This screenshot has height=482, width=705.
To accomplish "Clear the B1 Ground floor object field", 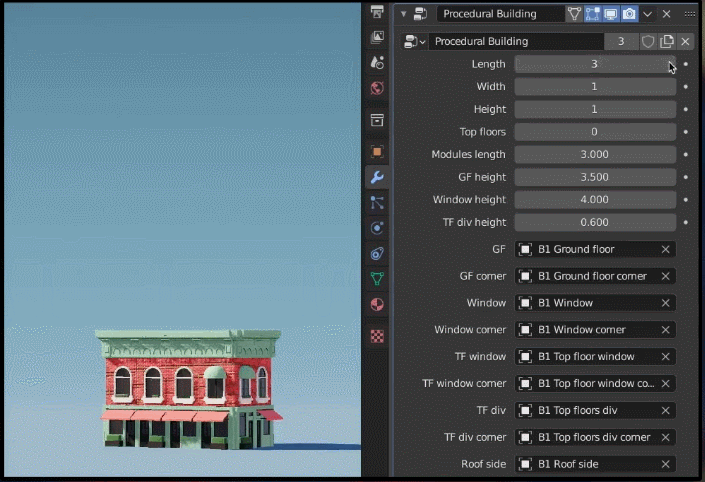I will 665,249.
